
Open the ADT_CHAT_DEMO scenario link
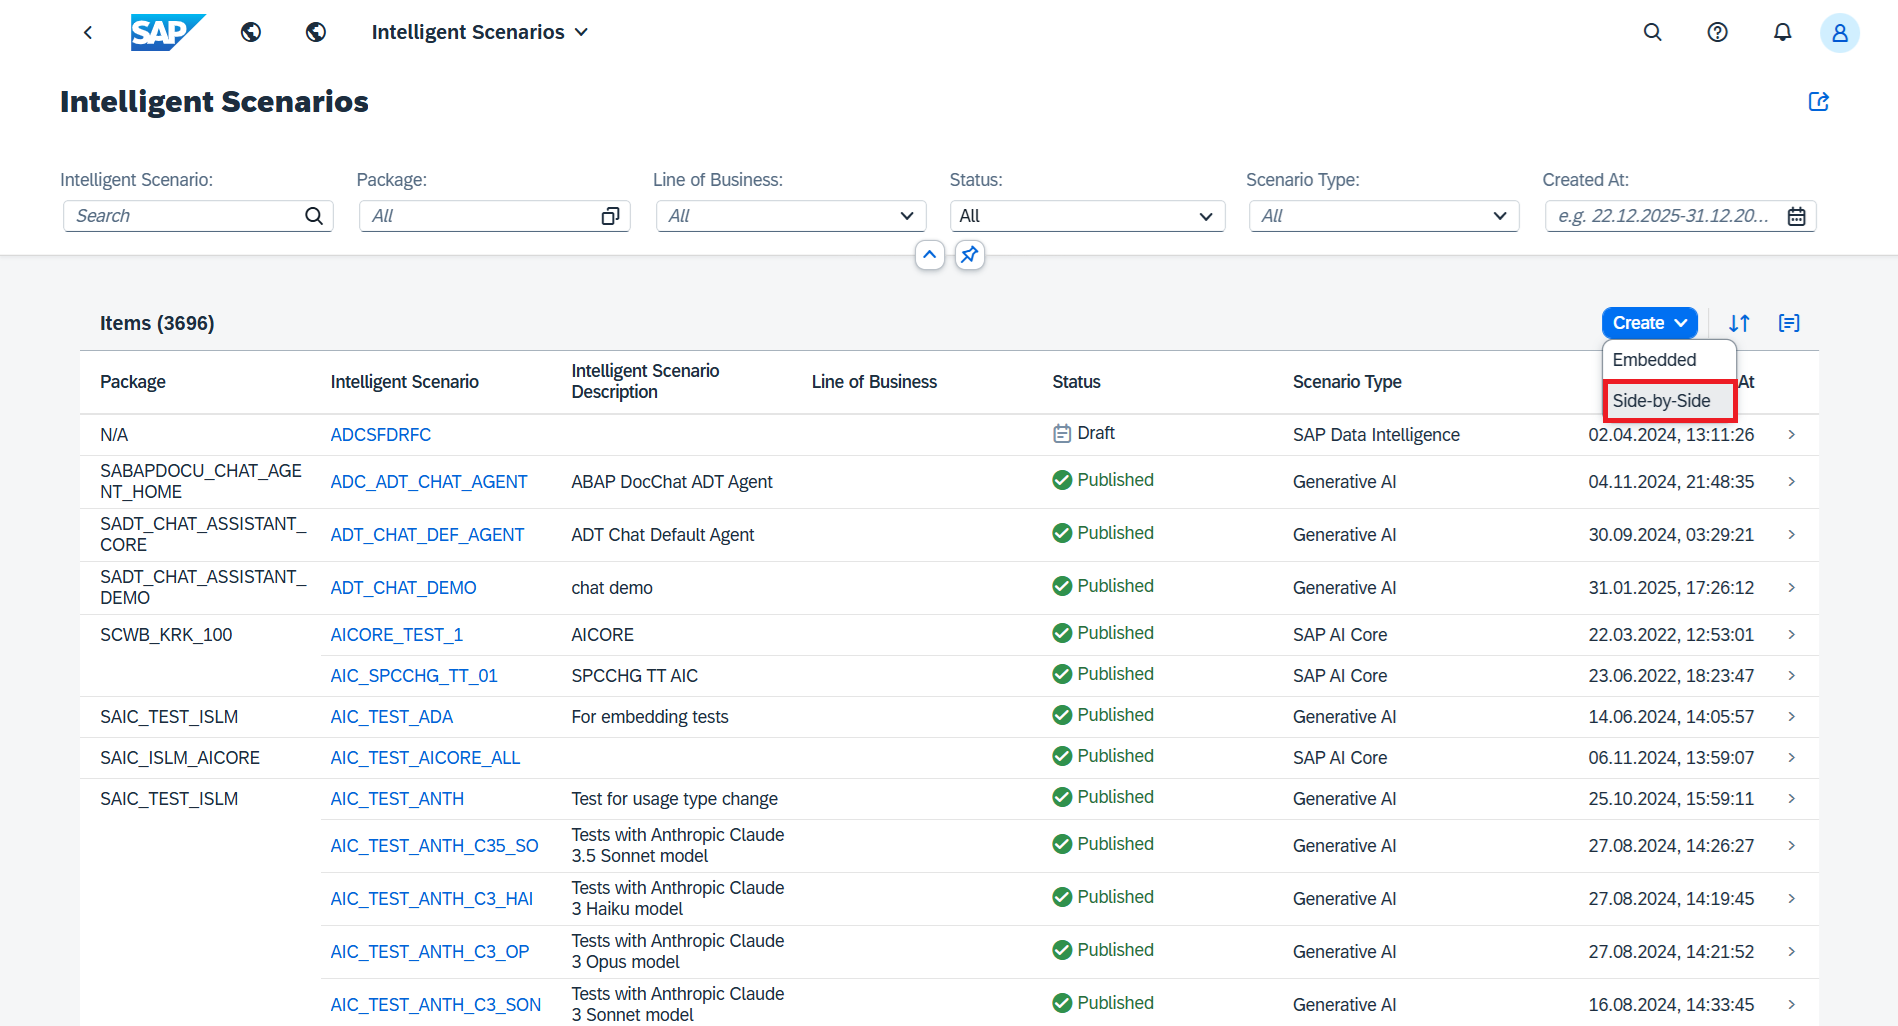tap(404, 588)
